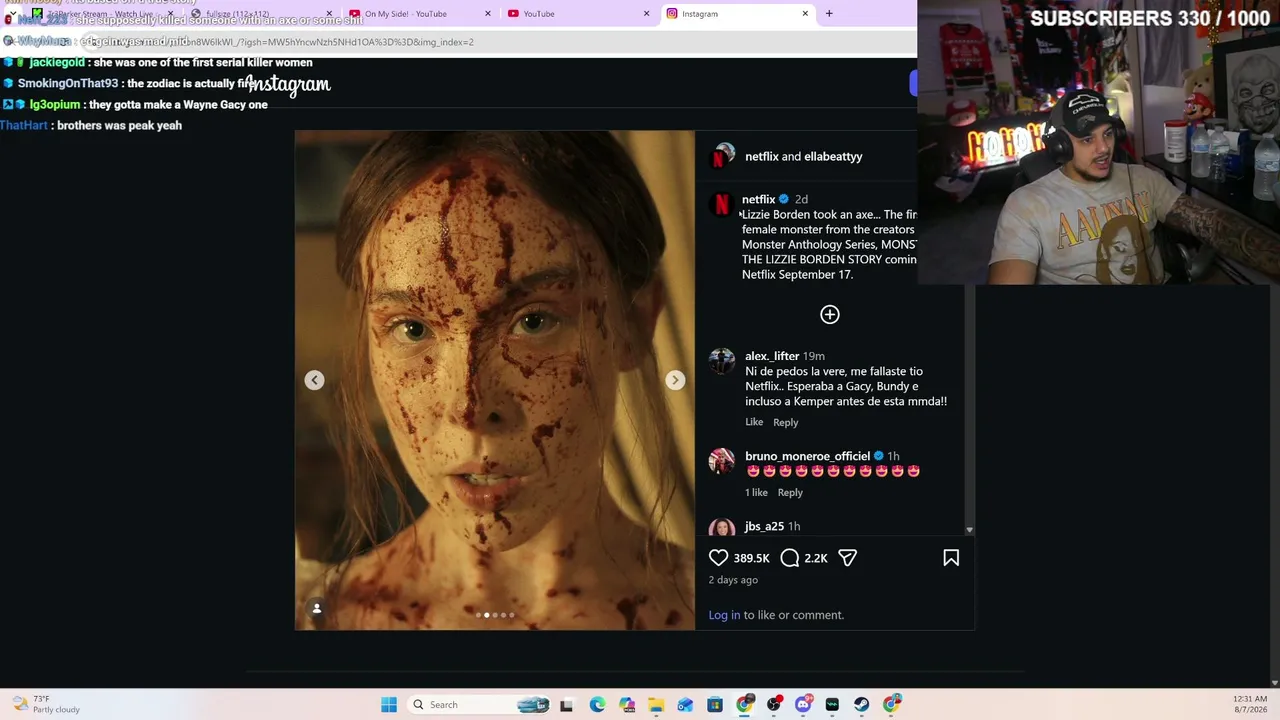1280x720 pixels.
Task: Open Task View from the taskbar
Action: (567, 705)
